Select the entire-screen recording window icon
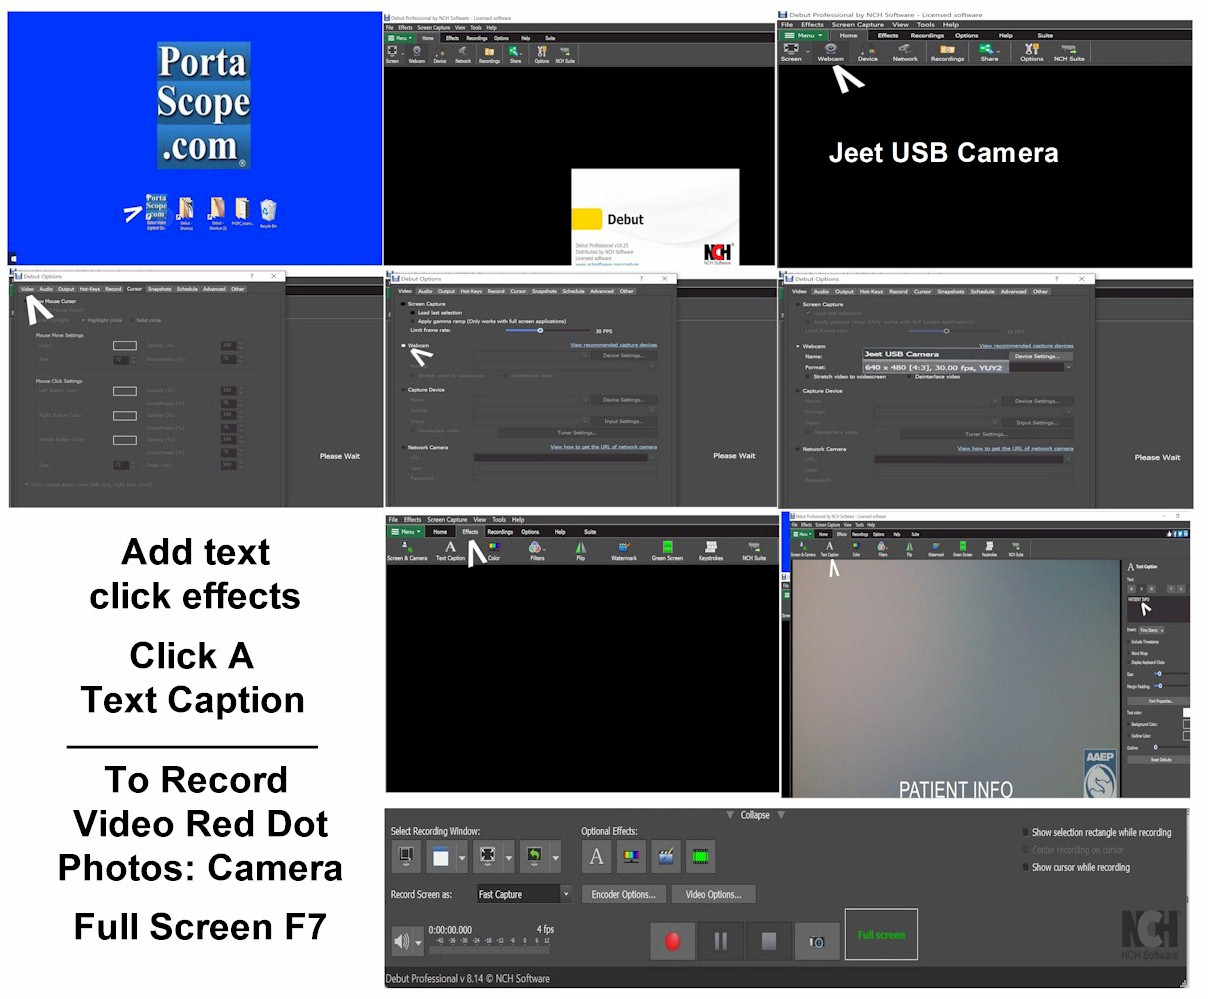The image size is (1209, 999). [x=406, y=856]
